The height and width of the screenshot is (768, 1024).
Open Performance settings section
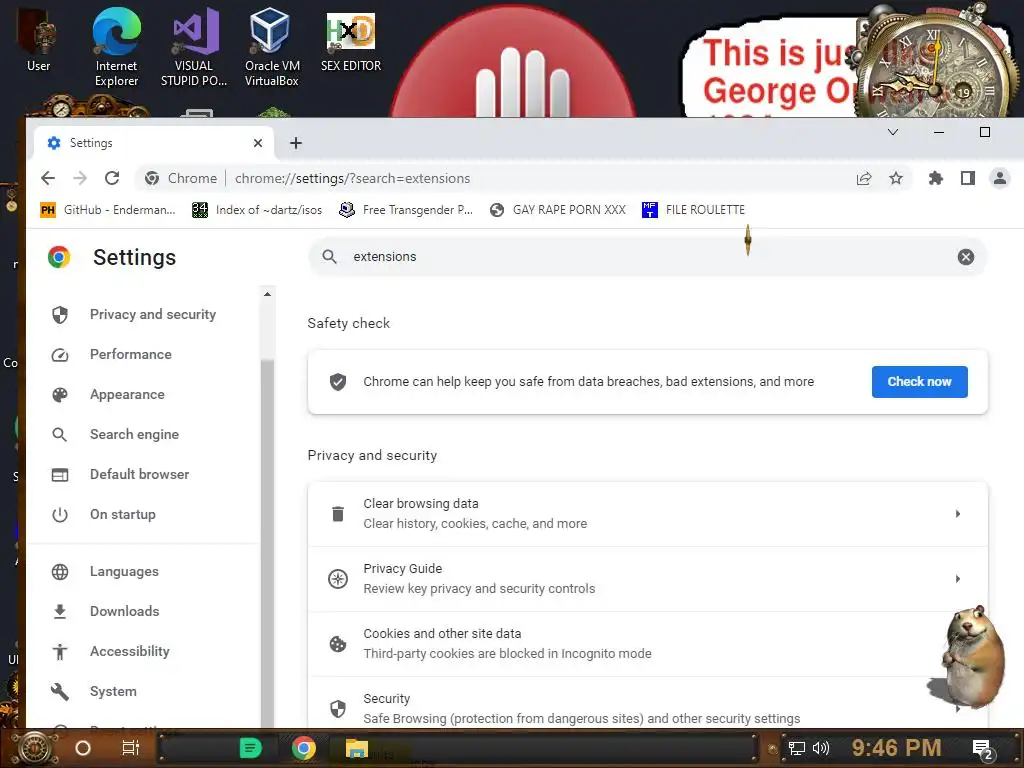(131, 354)
